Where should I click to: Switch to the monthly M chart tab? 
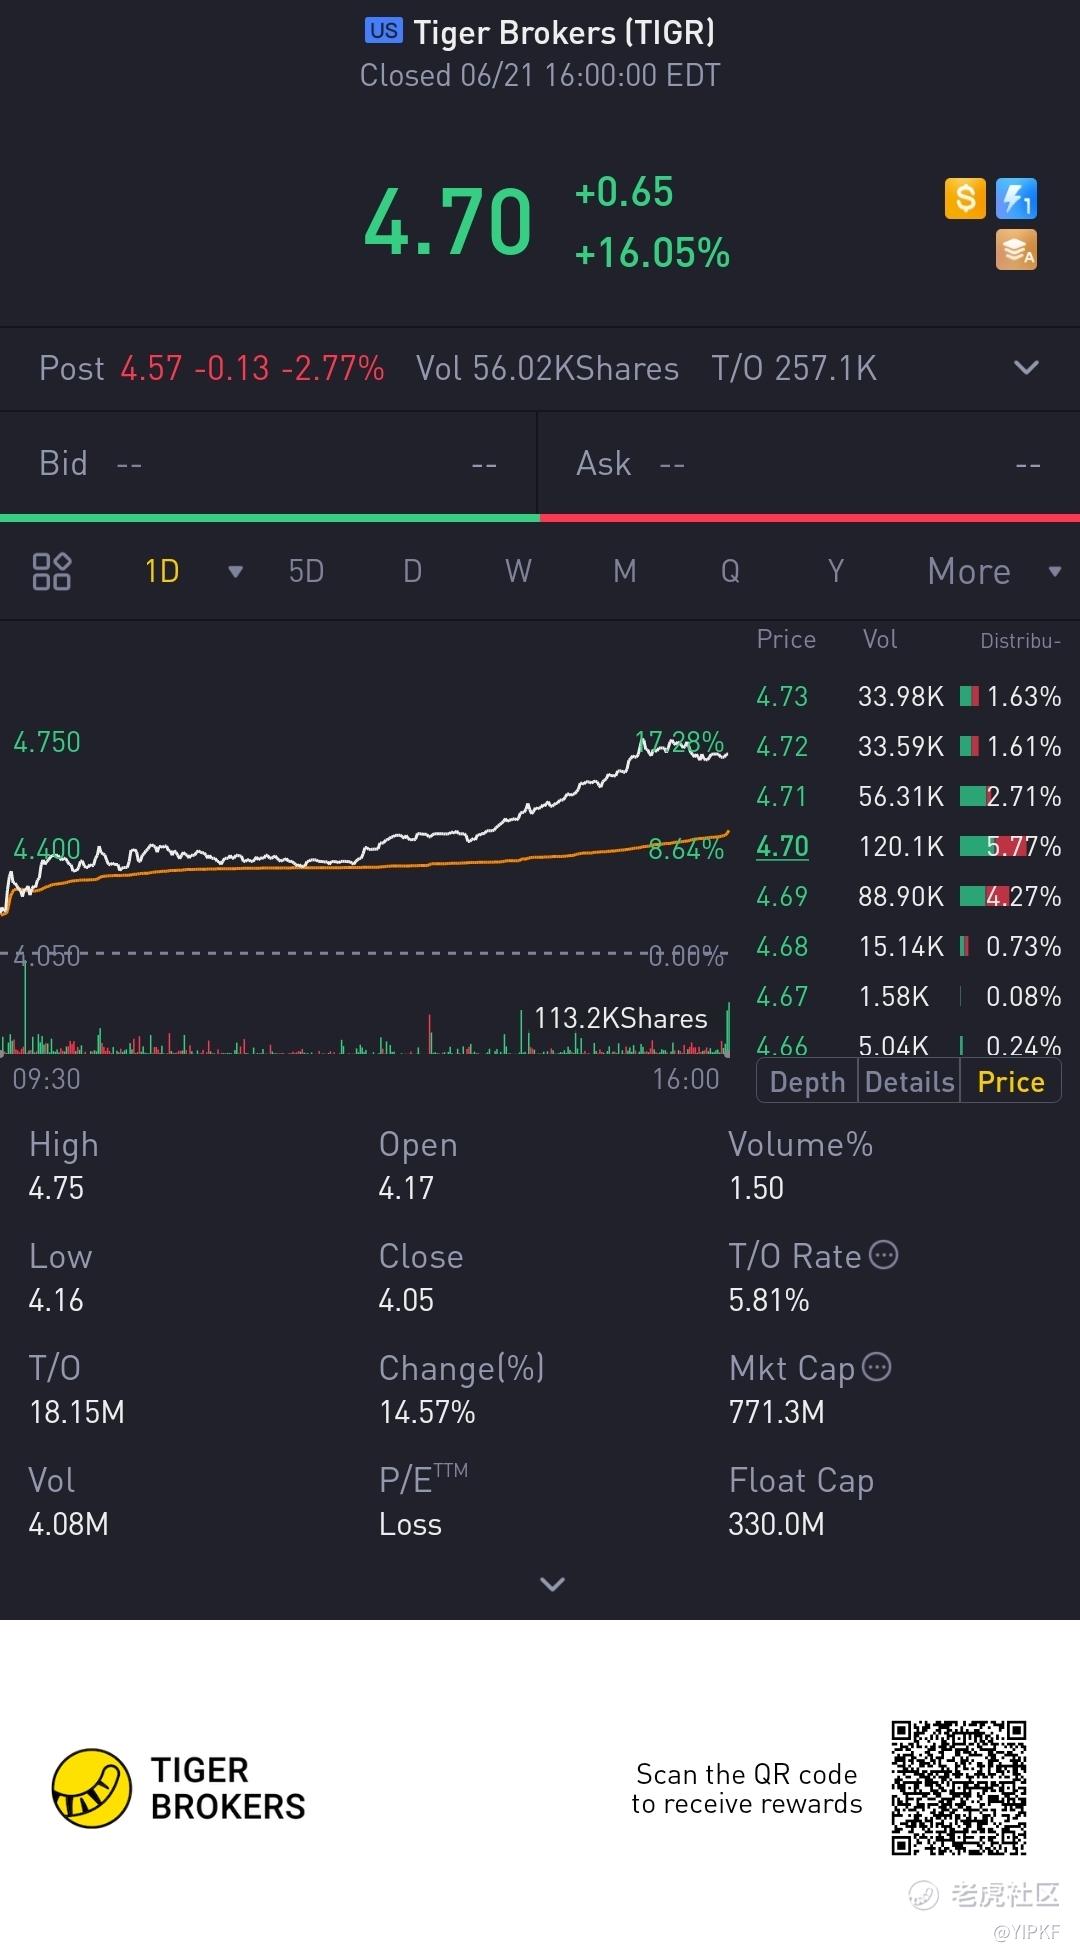coord(625,571)
